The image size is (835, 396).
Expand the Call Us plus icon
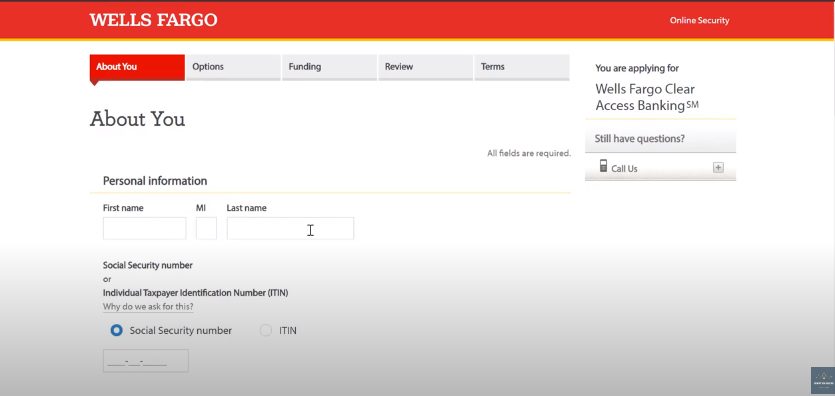(x=718, y=168)
